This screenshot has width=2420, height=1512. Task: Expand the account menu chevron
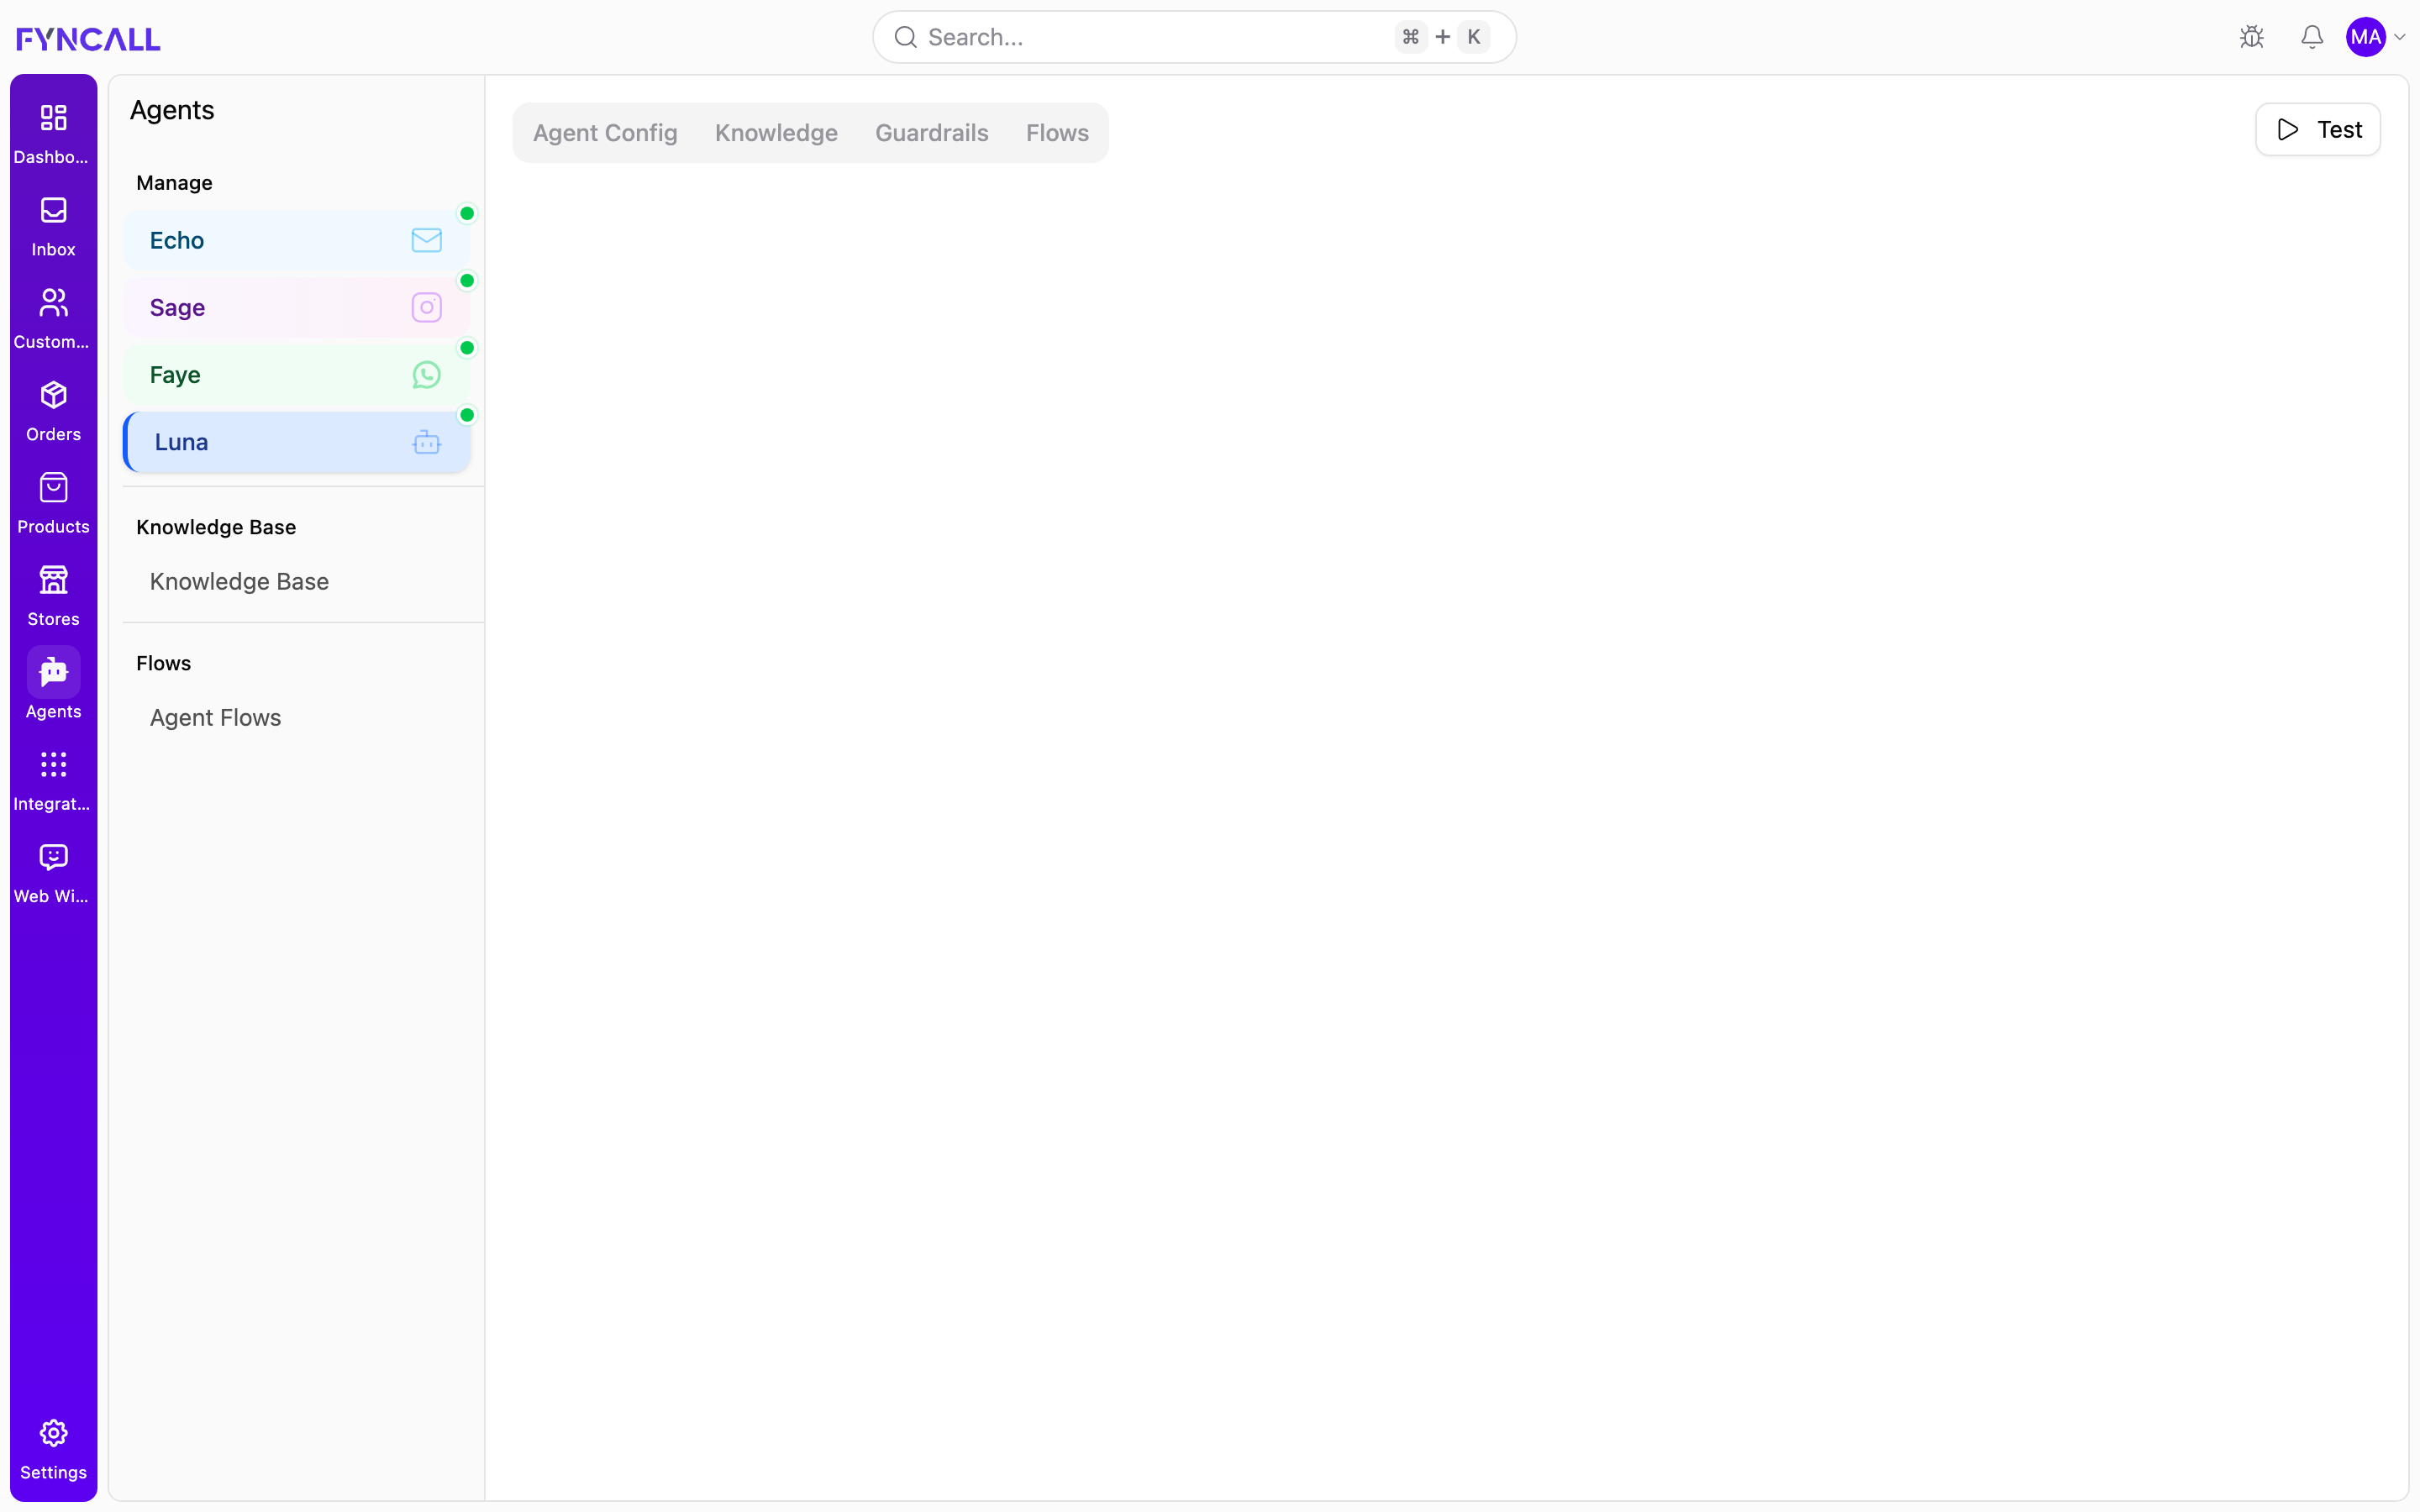point(2399,38)
